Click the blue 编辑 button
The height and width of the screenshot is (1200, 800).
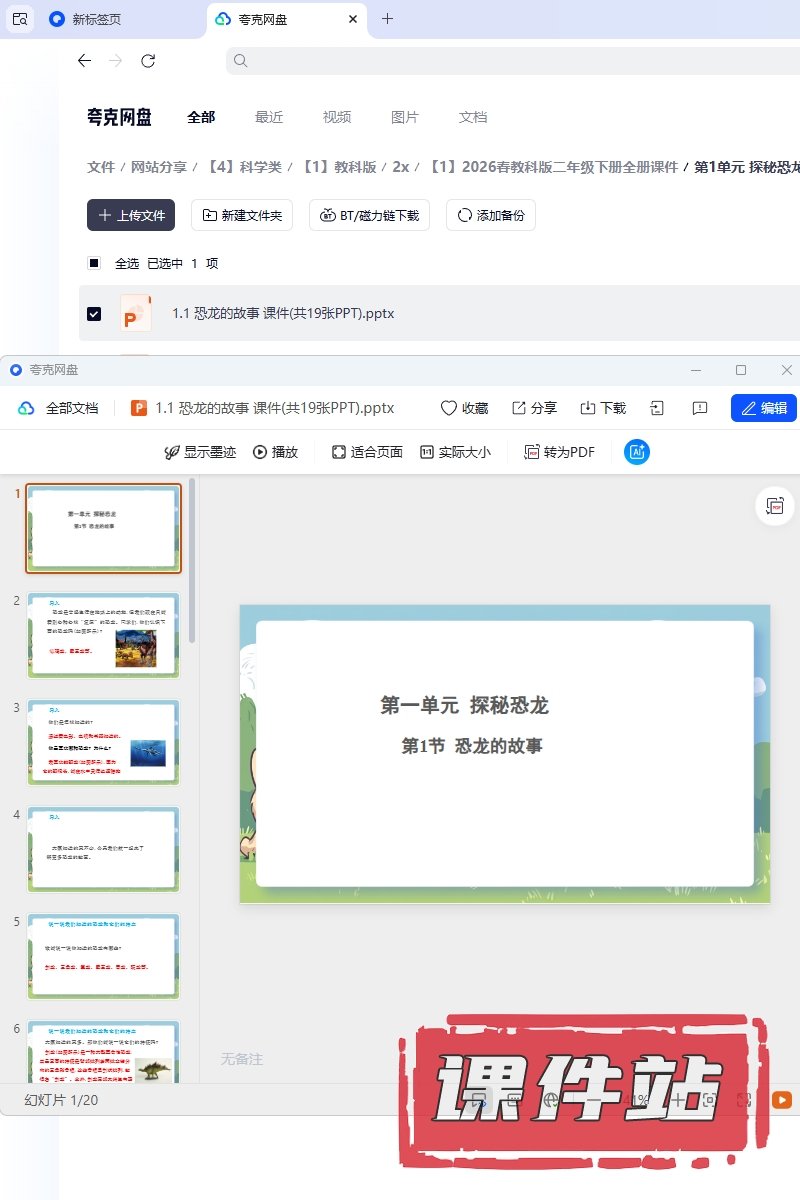[x=764, y=408]
